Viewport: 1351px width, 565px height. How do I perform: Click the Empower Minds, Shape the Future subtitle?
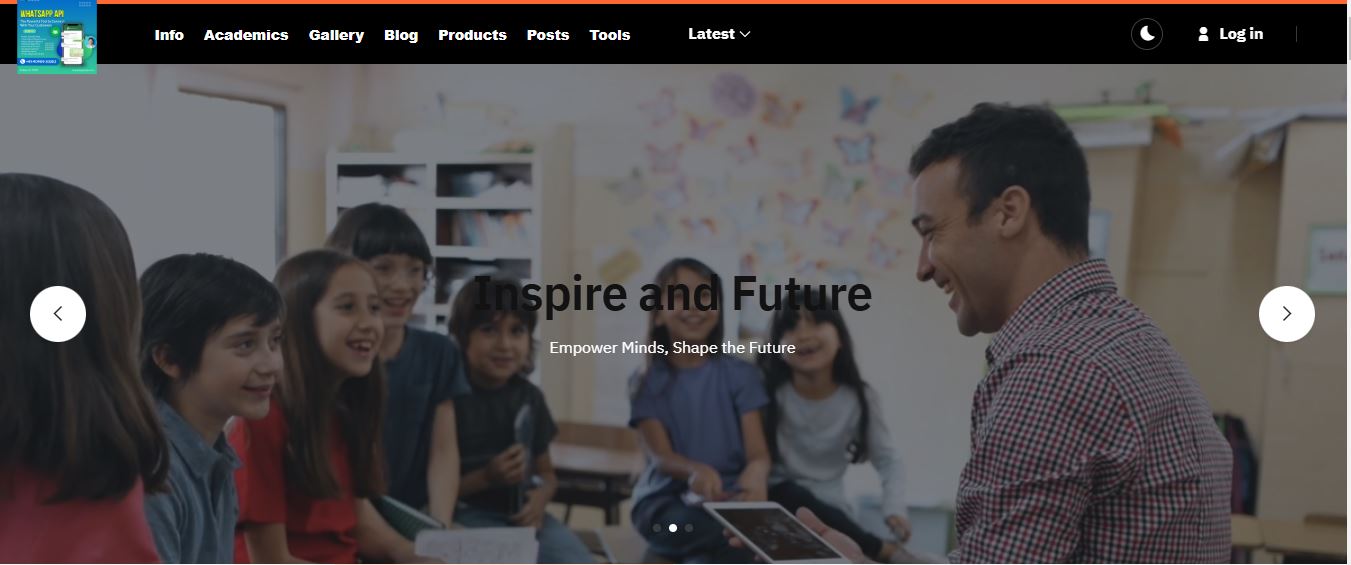point(672,348)
